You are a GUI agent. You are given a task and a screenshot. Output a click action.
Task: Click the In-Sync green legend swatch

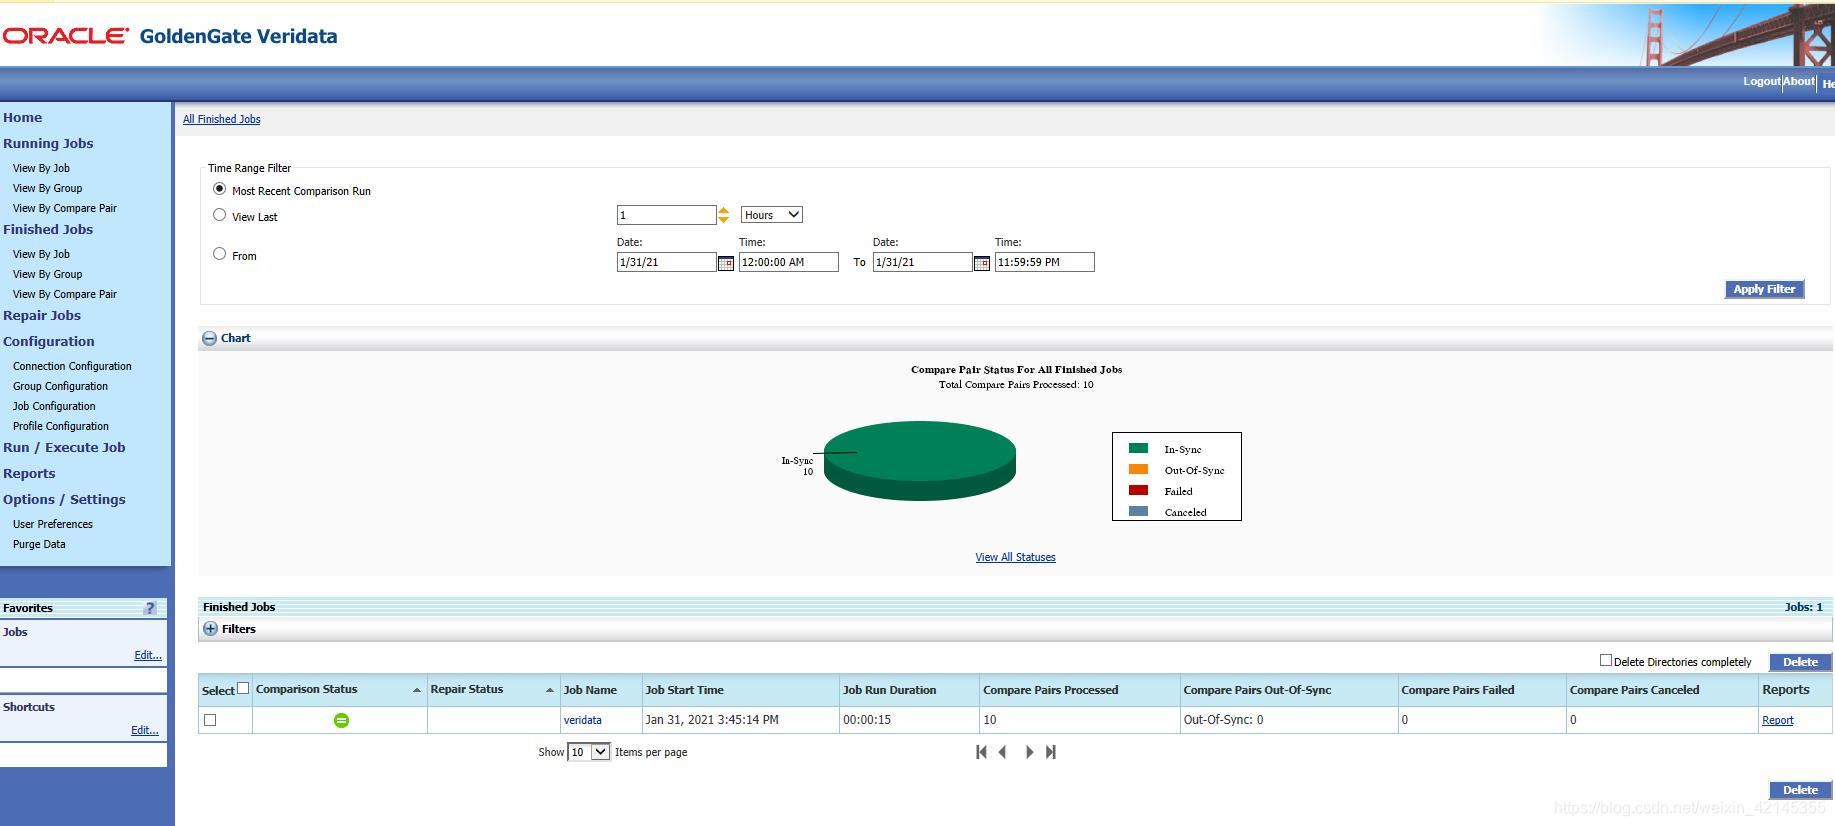(x=1138, y=448)
